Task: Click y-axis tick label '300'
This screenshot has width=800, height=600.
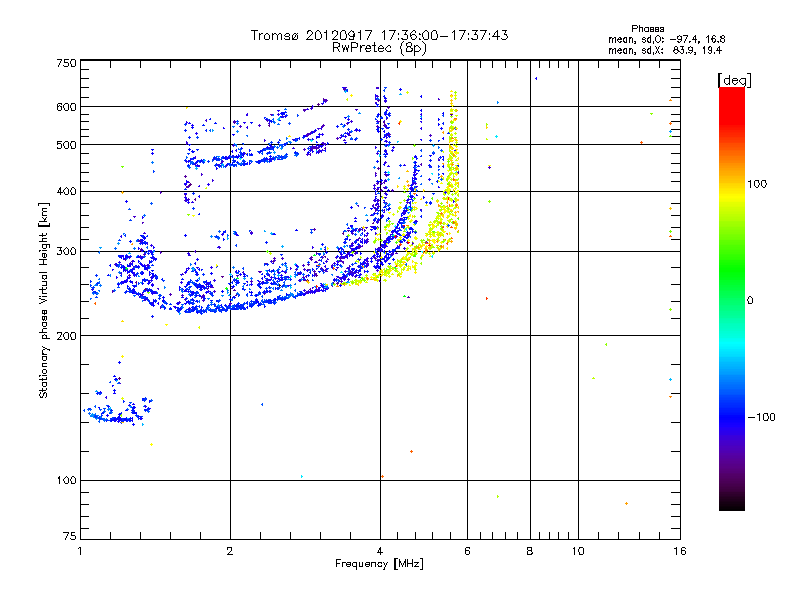Action: tap(66, 252)
